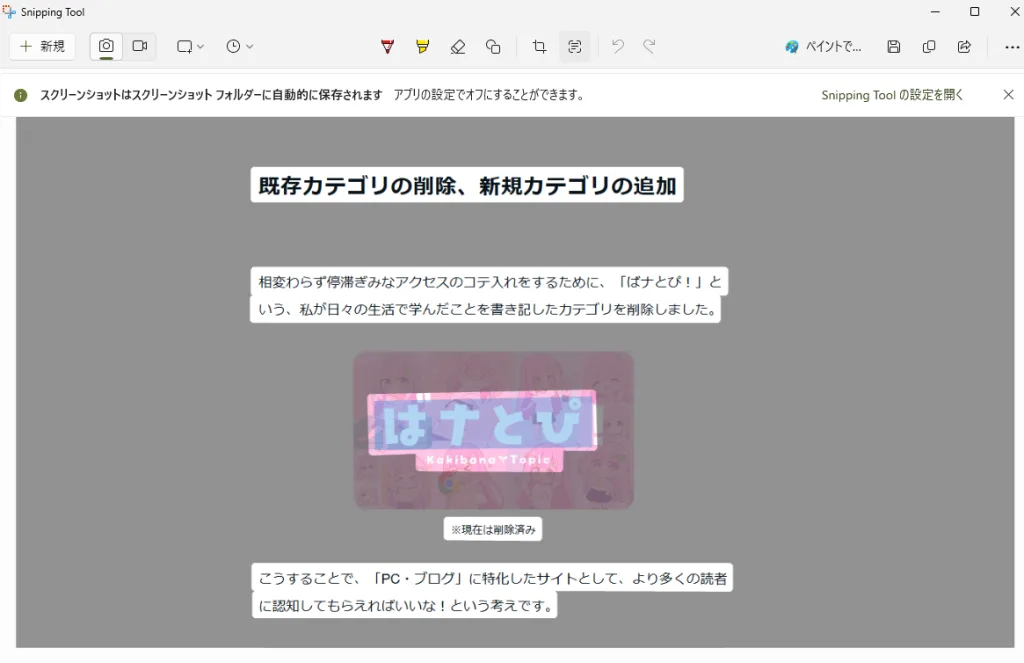This screenshot has height=663, width=1024.
Task: Open Snipping Tool settings from the notification
Action: pyautogui.click(x=890, y=94)
